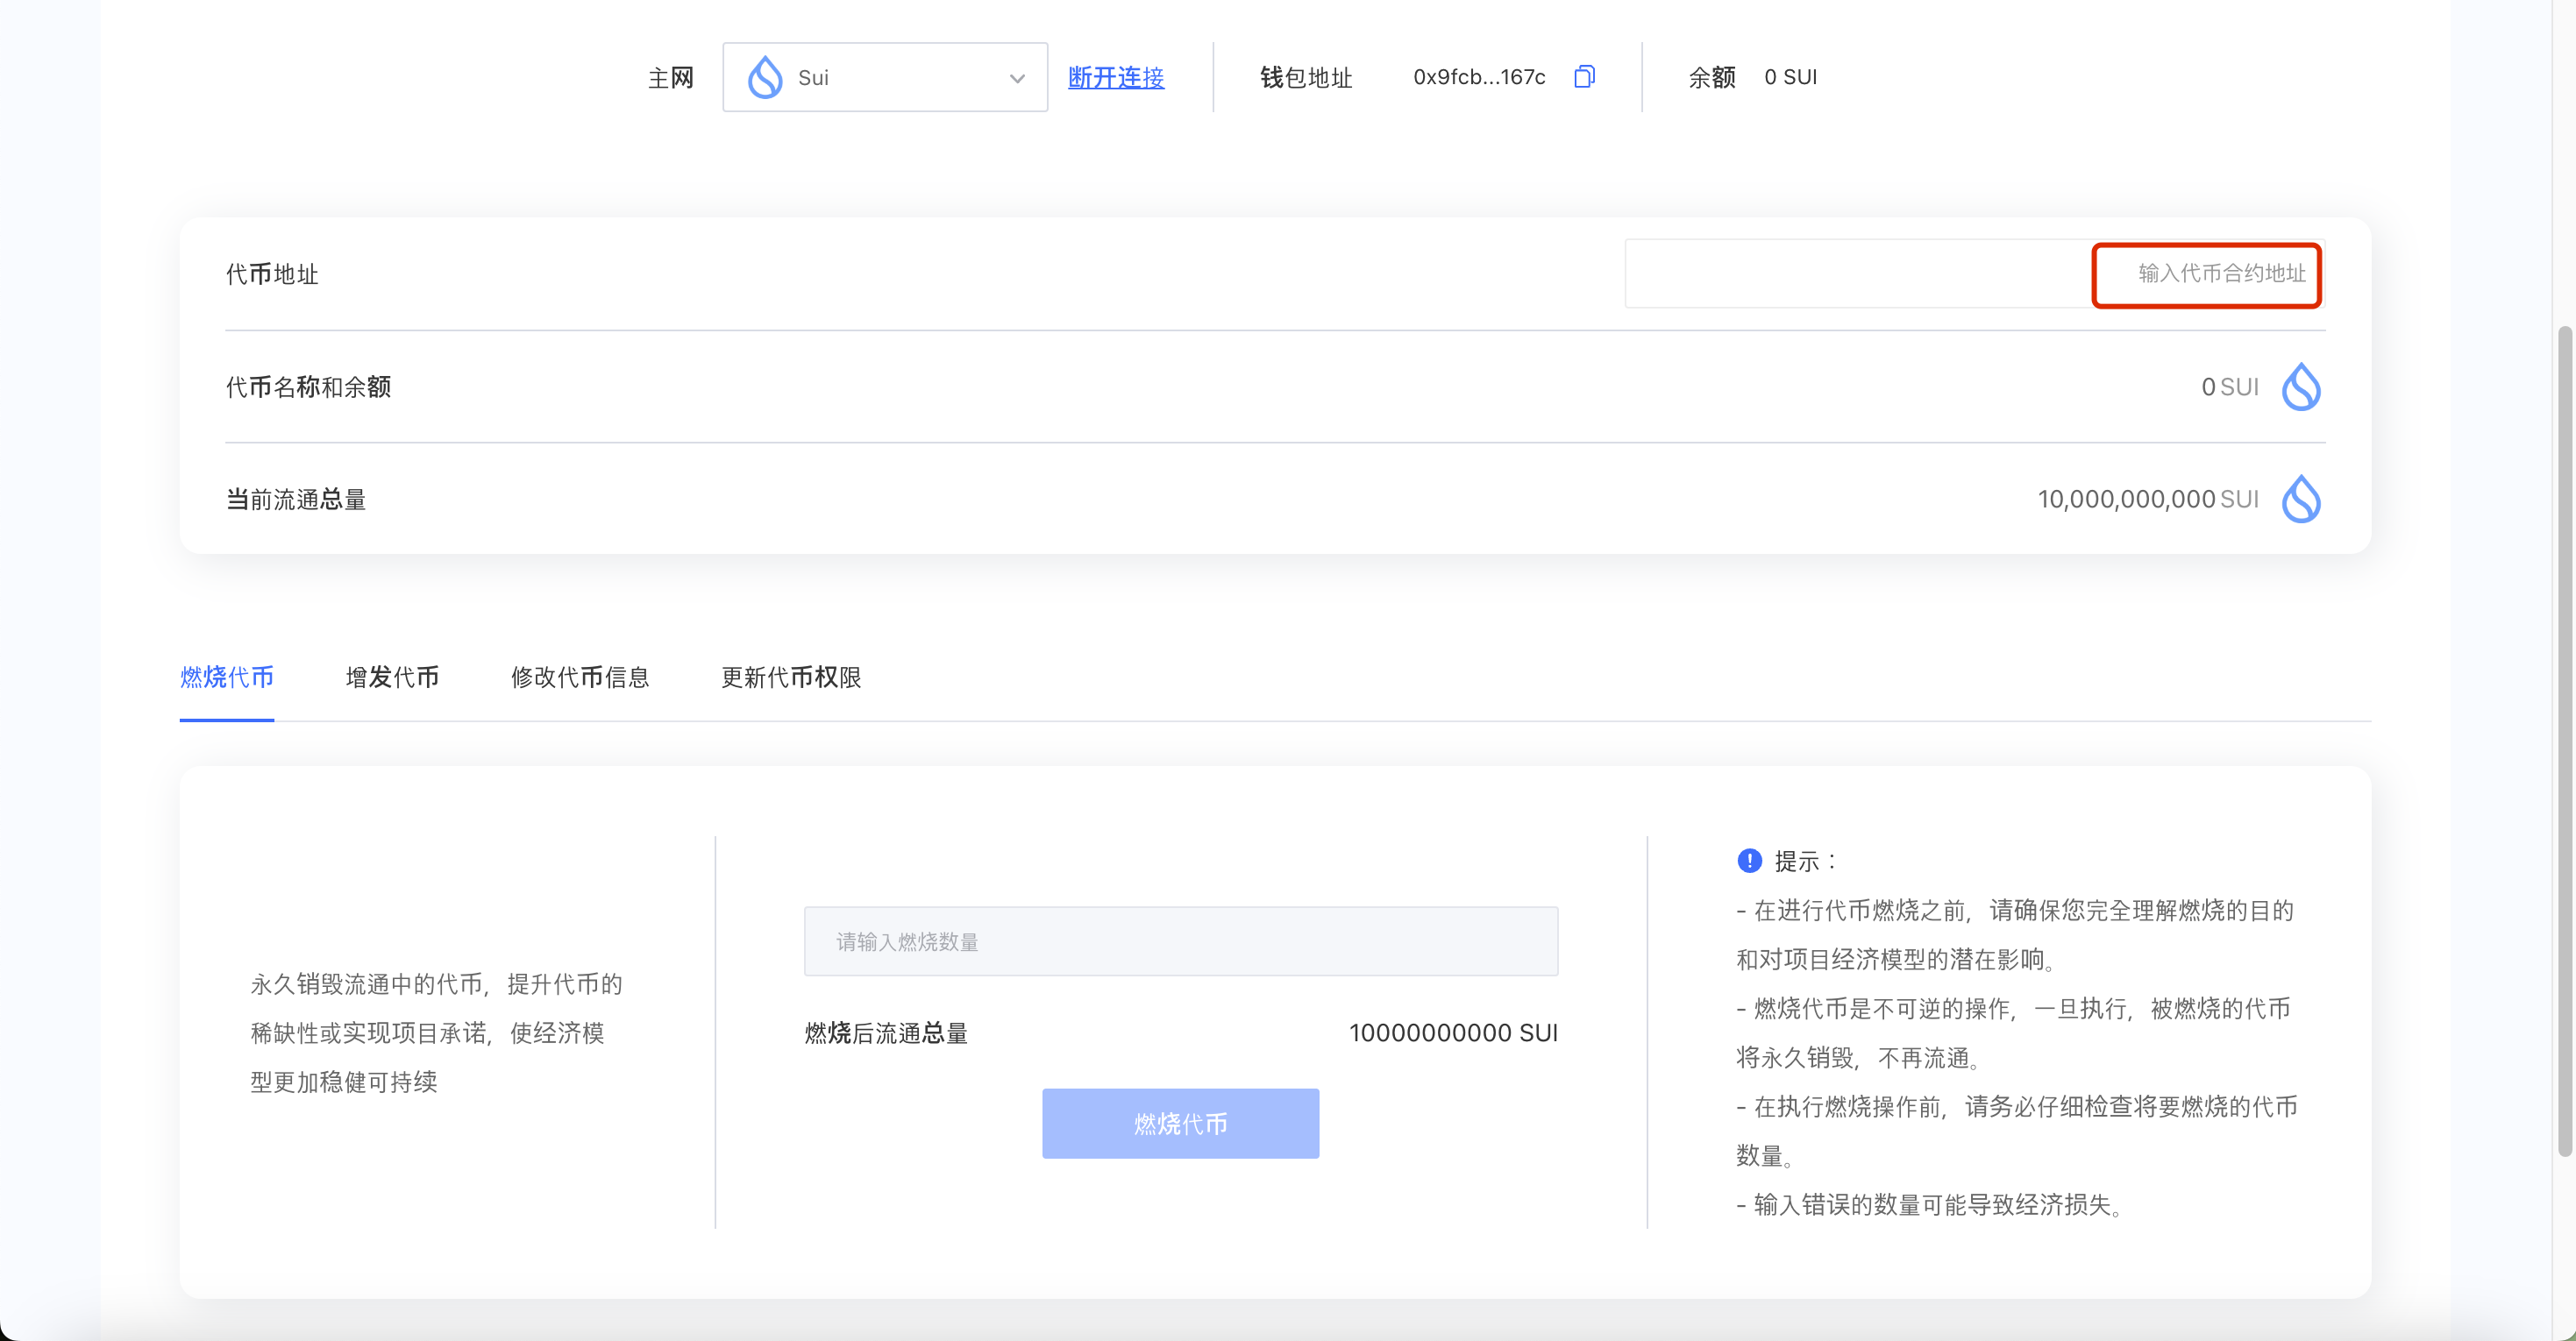Click the dropdown chevron arrow beside Sui
This screenshot has width=2576, height=1341.
pos(1017,78)
